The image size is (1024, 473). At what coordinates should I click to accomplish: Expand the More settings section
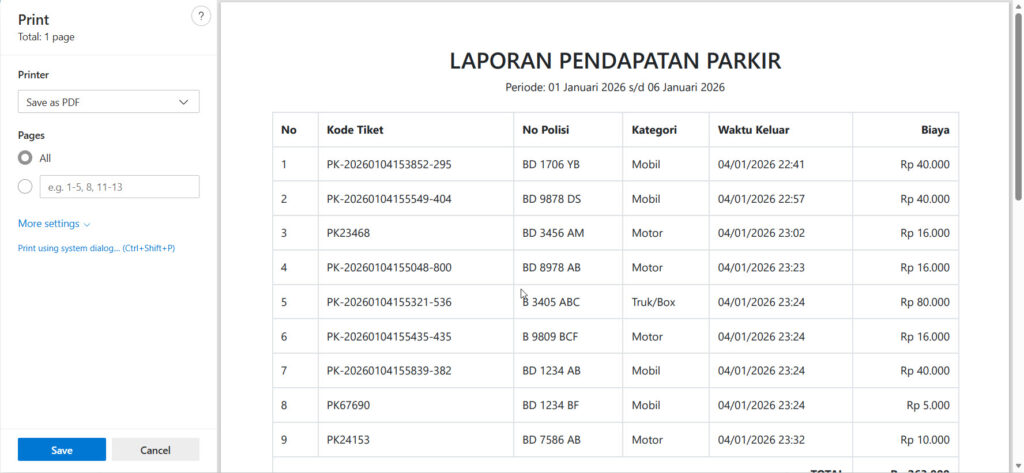[x=54, y=224]
